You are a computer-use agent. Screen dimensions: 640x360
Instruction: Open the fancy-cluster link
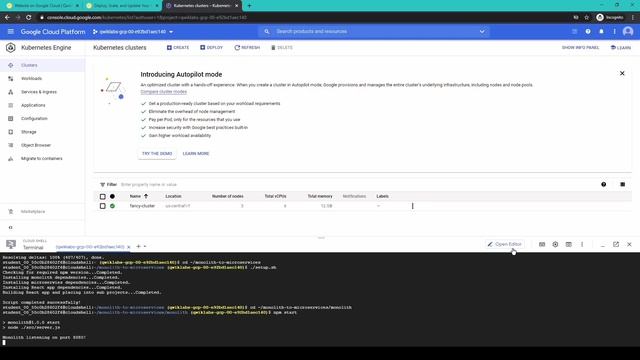pyautogui.click(x=142, y=206)
